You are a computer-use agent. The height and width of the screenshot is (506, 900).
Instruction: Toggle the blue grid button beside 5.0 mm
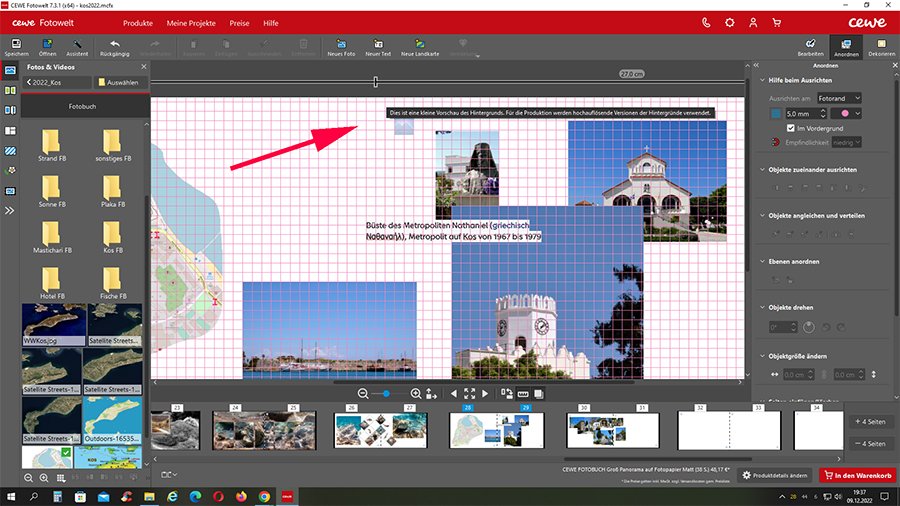pyautogui.click(x=775, y=114)
